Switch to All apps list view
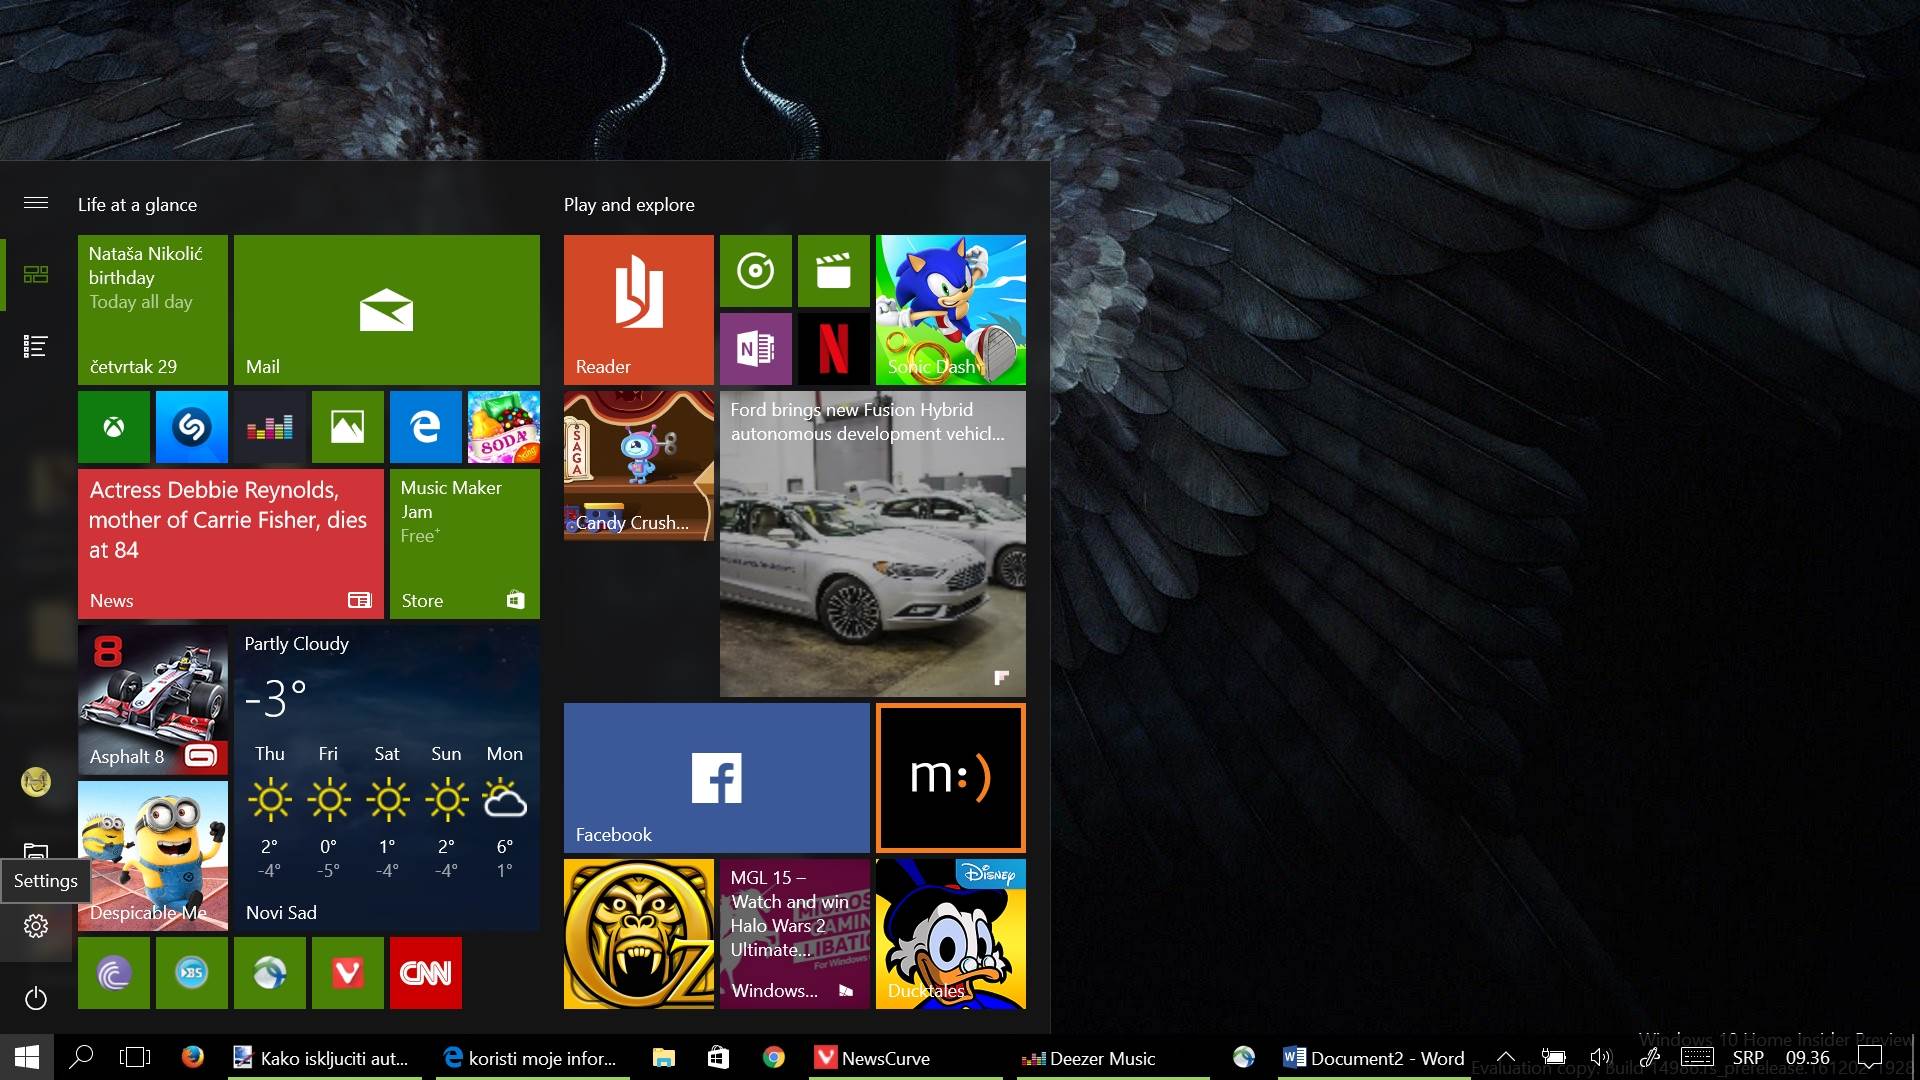 36,346
